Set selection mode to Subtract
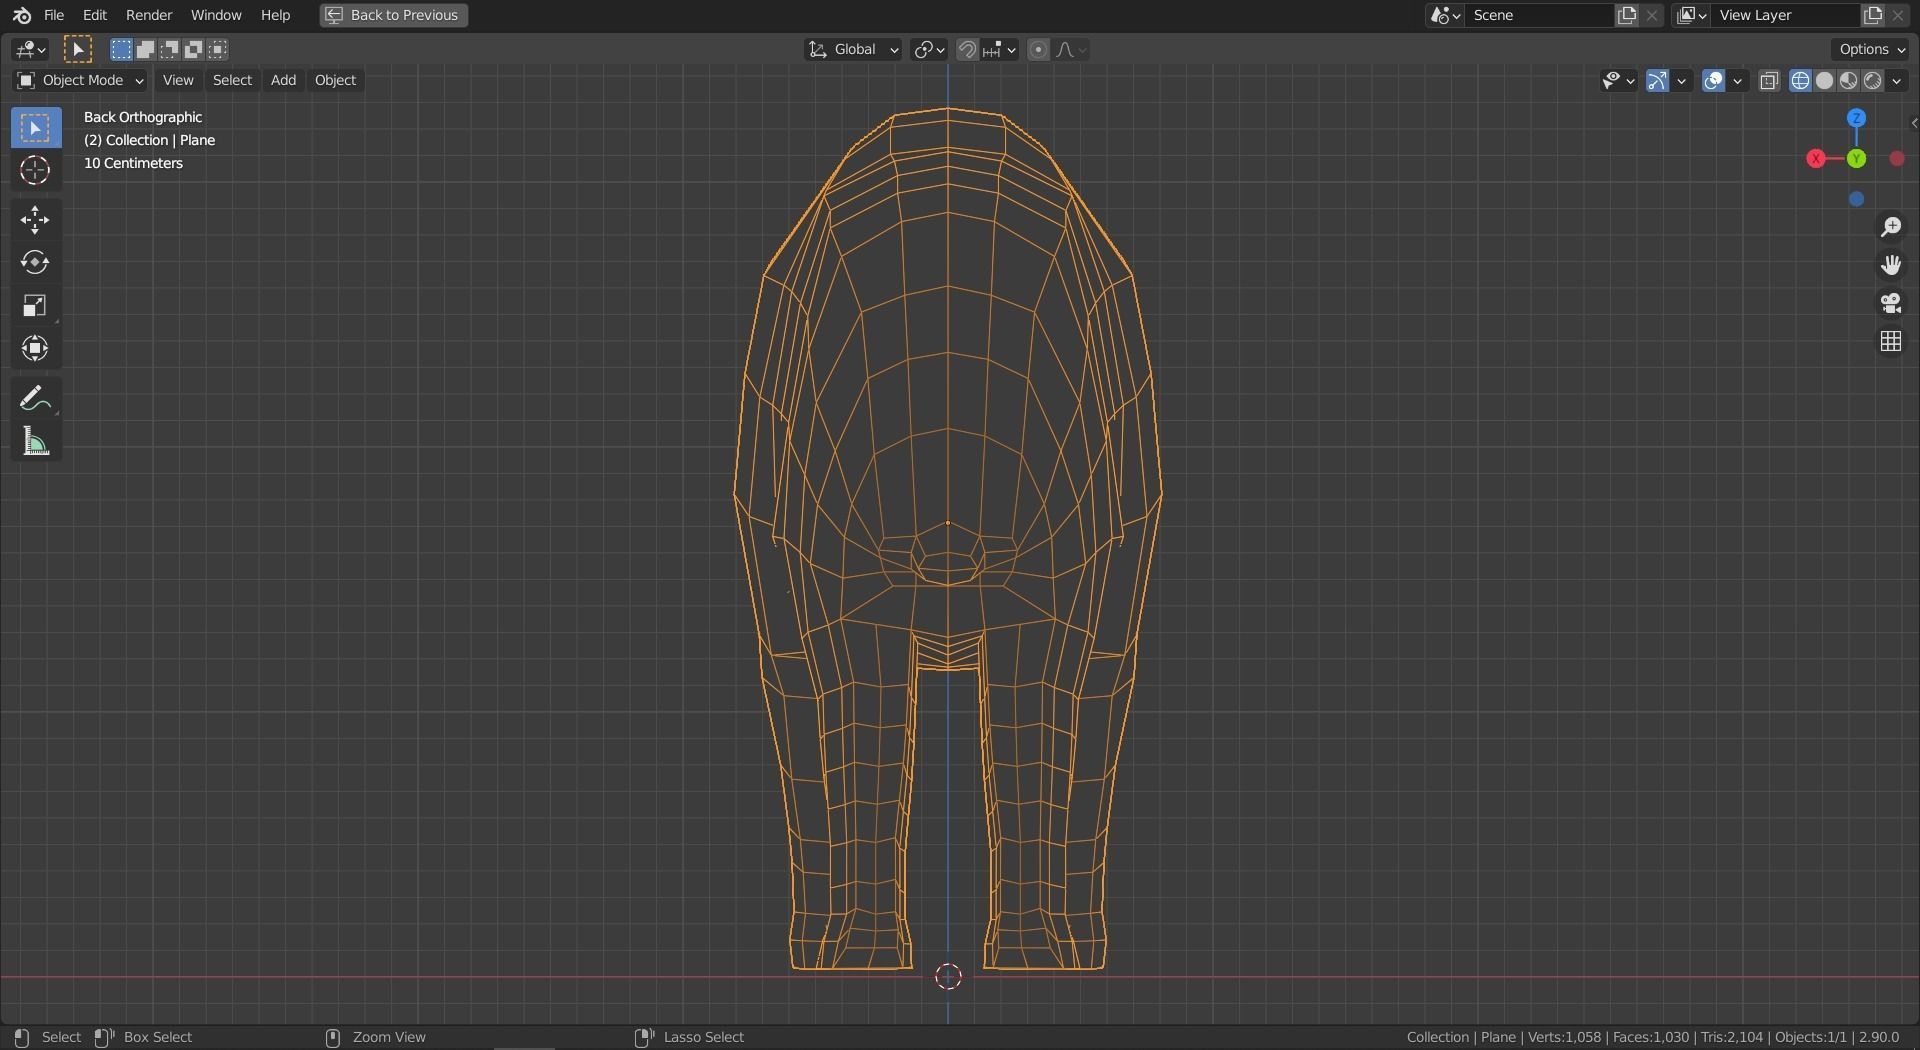This screenshot has width=1920, height=1050. [169, 49]
